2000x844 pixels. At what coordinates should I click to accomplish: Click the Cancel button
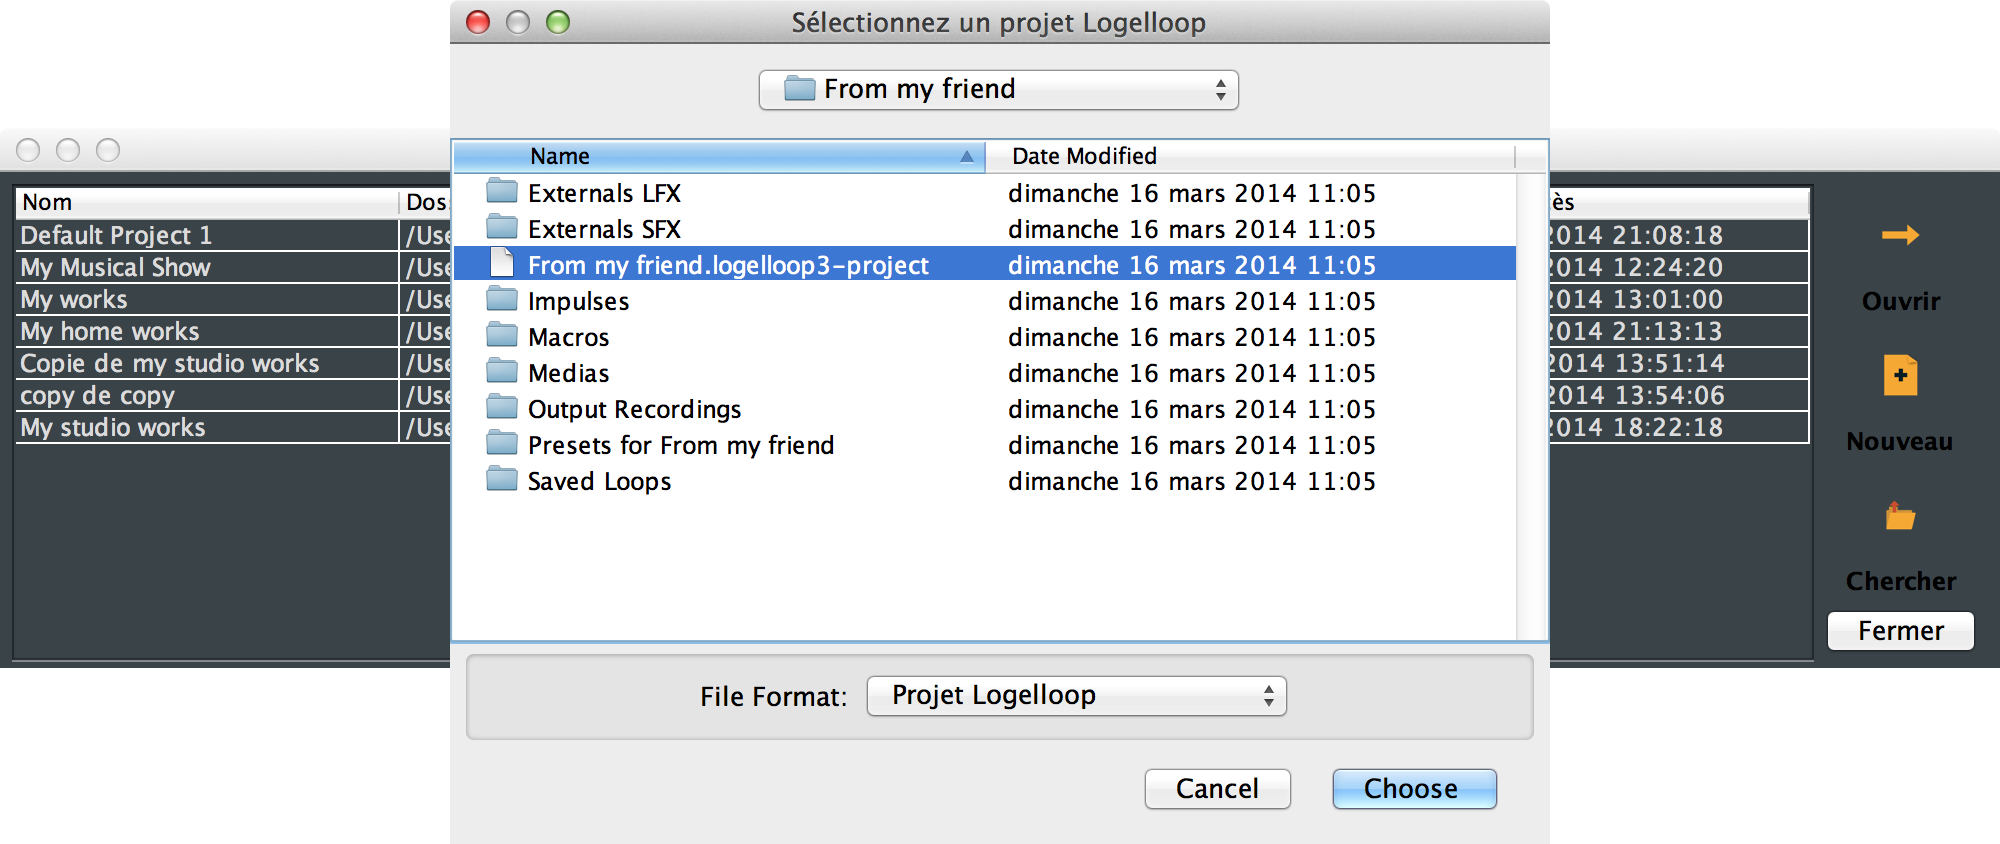pos(1217,789)
